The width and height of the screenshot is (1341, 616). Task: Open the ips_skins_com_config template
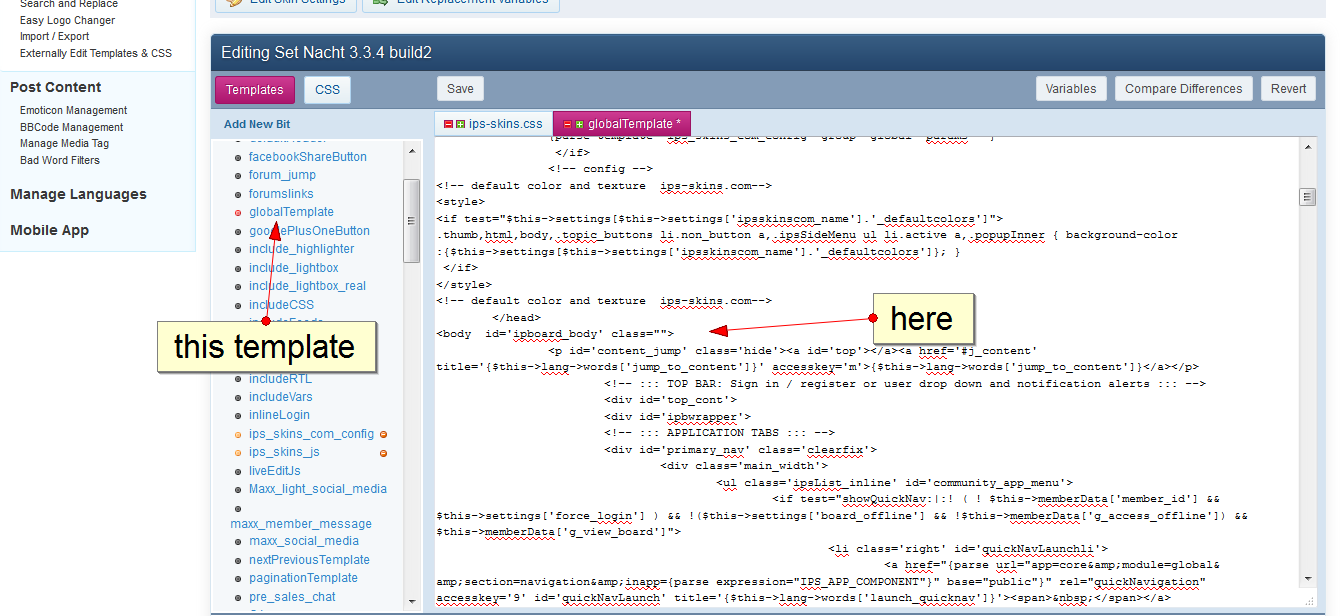[311, 434]
